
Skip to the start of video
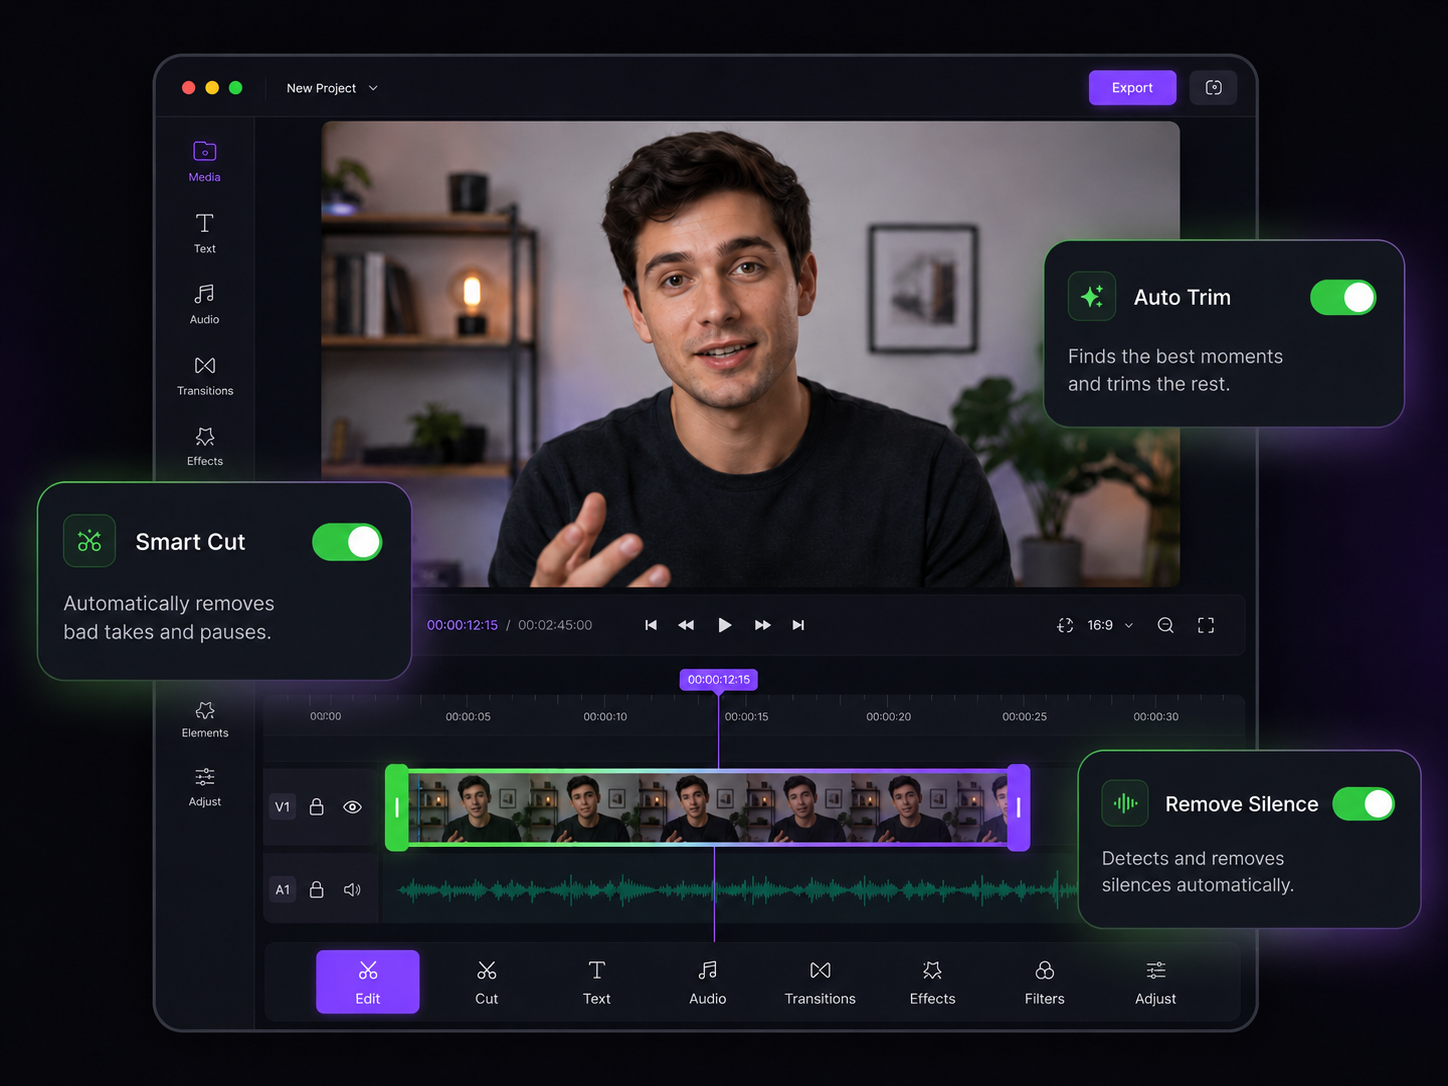click(x=651, y=625)
